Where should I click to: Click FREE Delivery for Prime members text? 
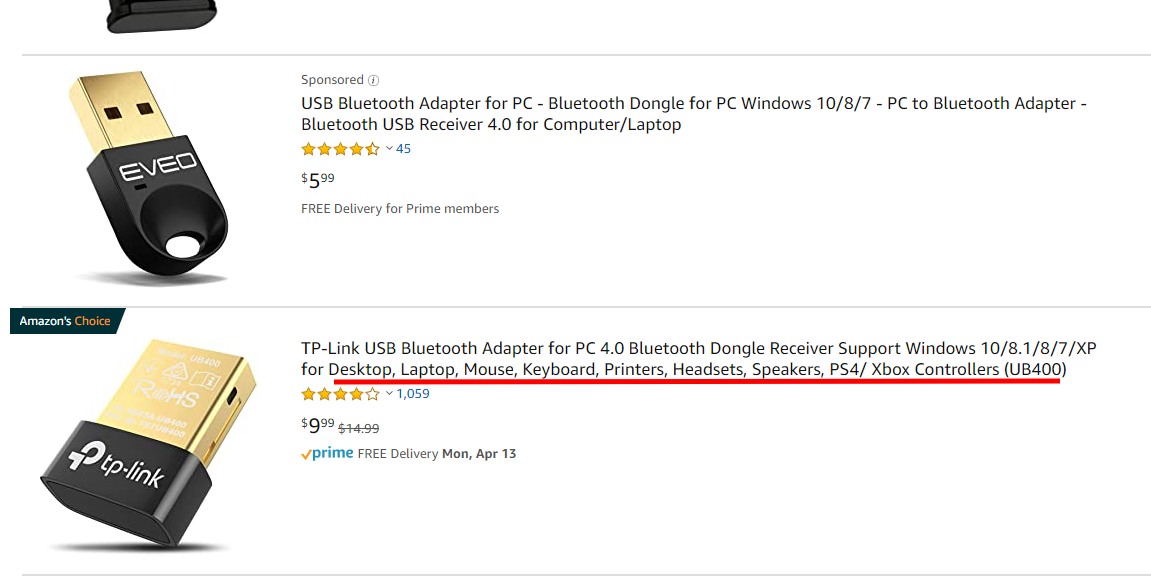[x=400, y=209]
